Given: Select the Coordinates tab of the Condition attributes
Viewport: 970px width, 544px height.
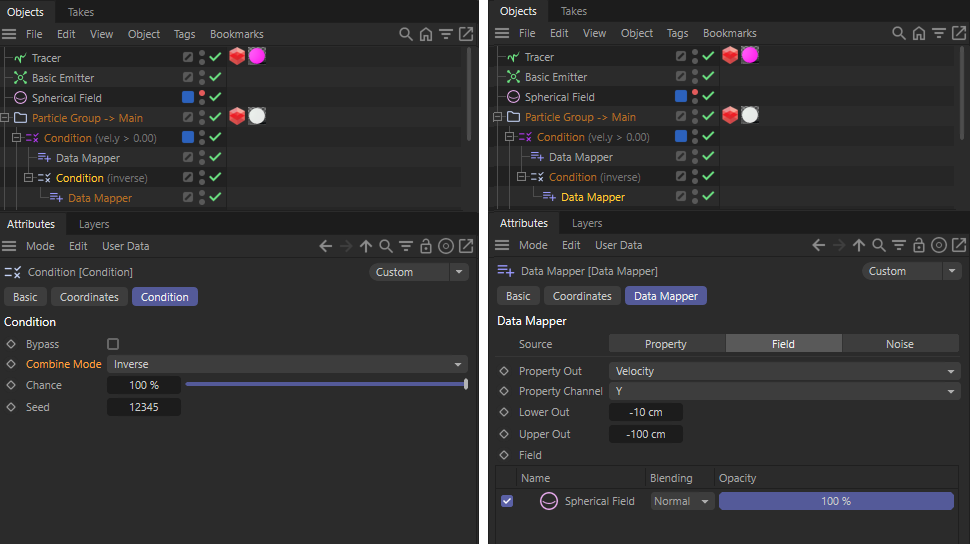Looking at the screenshot, I should pyautogui.click(x=89, y=297).
